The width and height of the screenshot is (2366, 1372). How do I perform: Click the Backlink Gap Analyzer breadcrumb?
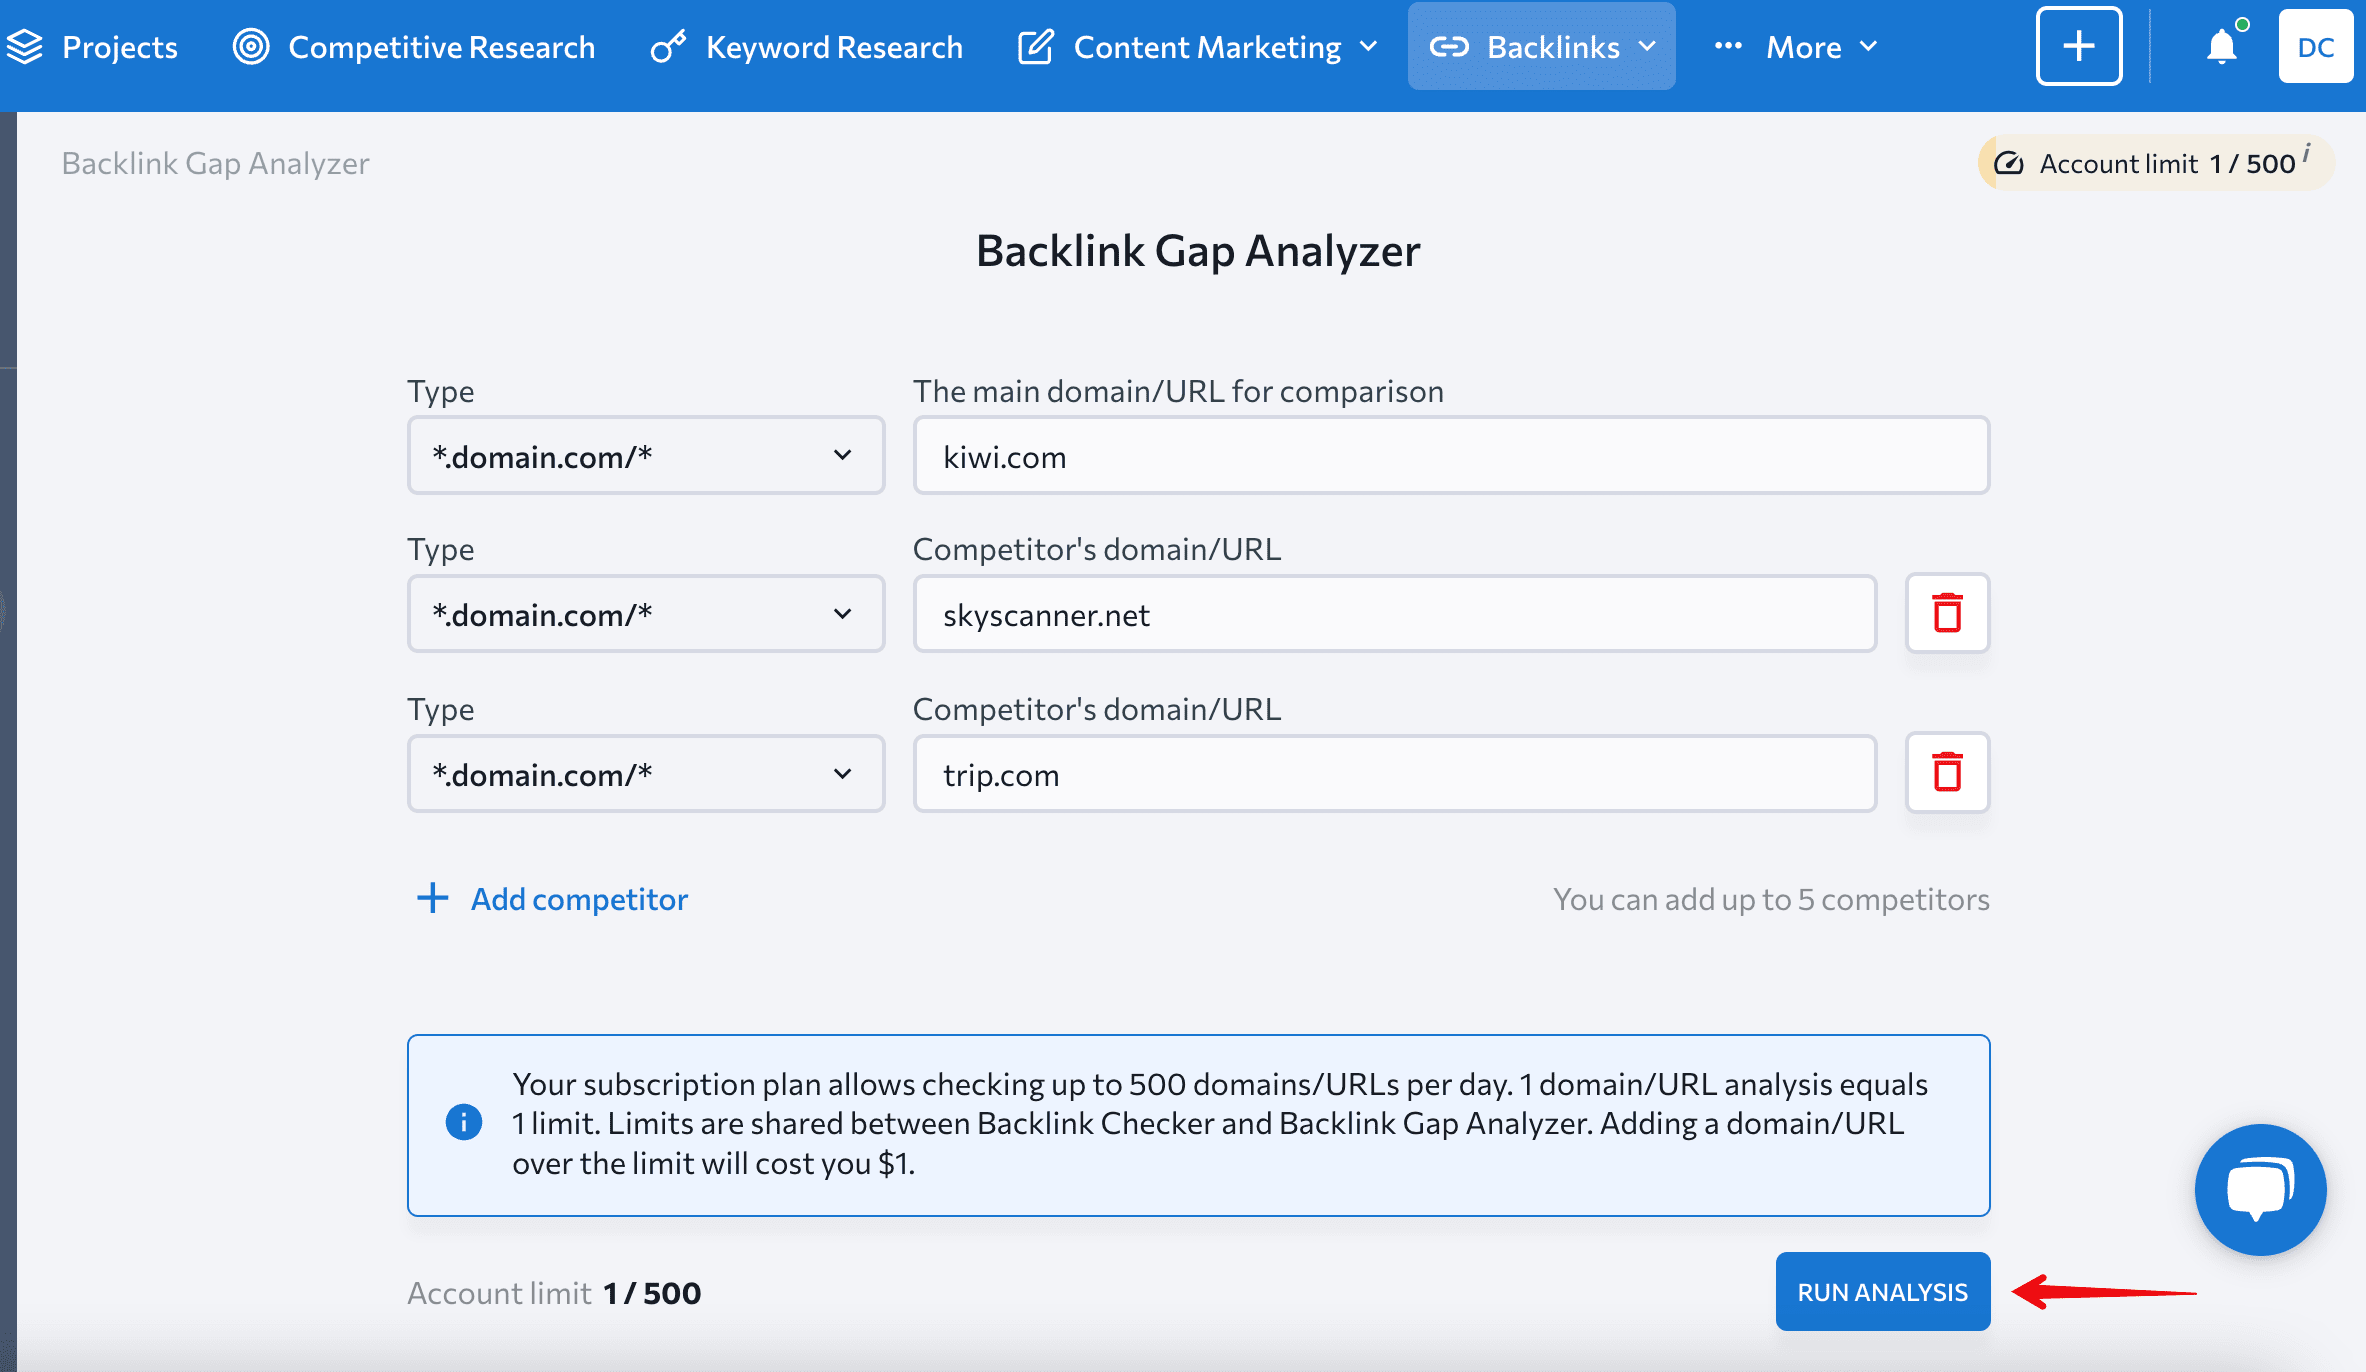(215, 163)
